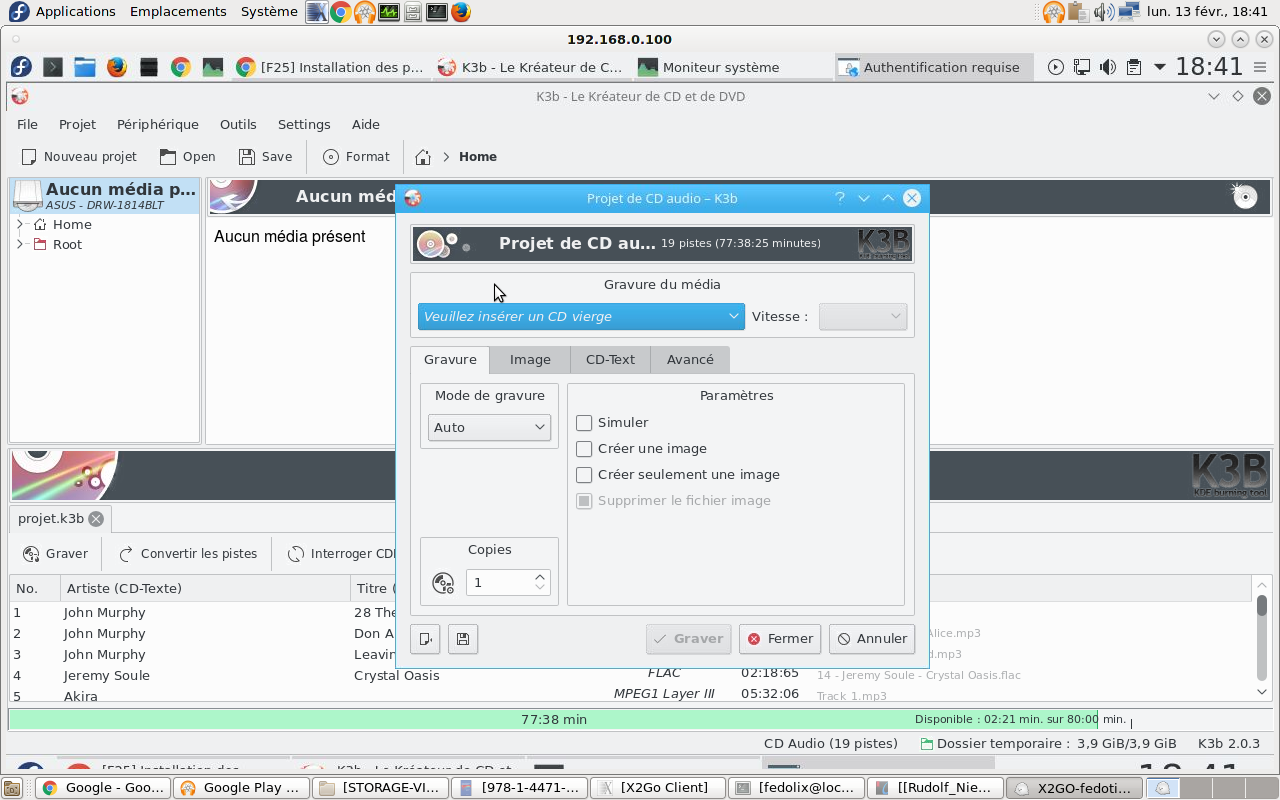The height and width of the screenshot is (800, 1280).
Task: Open the Outils menu
Action: [x=238, y=124]
